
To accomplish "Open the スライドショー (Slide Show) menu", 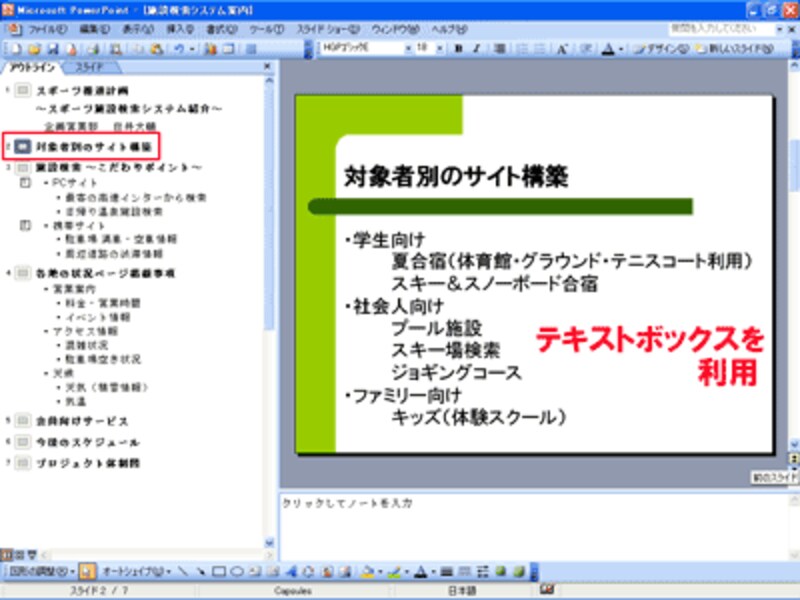I will pyautogui.click(x=328, y=29).
